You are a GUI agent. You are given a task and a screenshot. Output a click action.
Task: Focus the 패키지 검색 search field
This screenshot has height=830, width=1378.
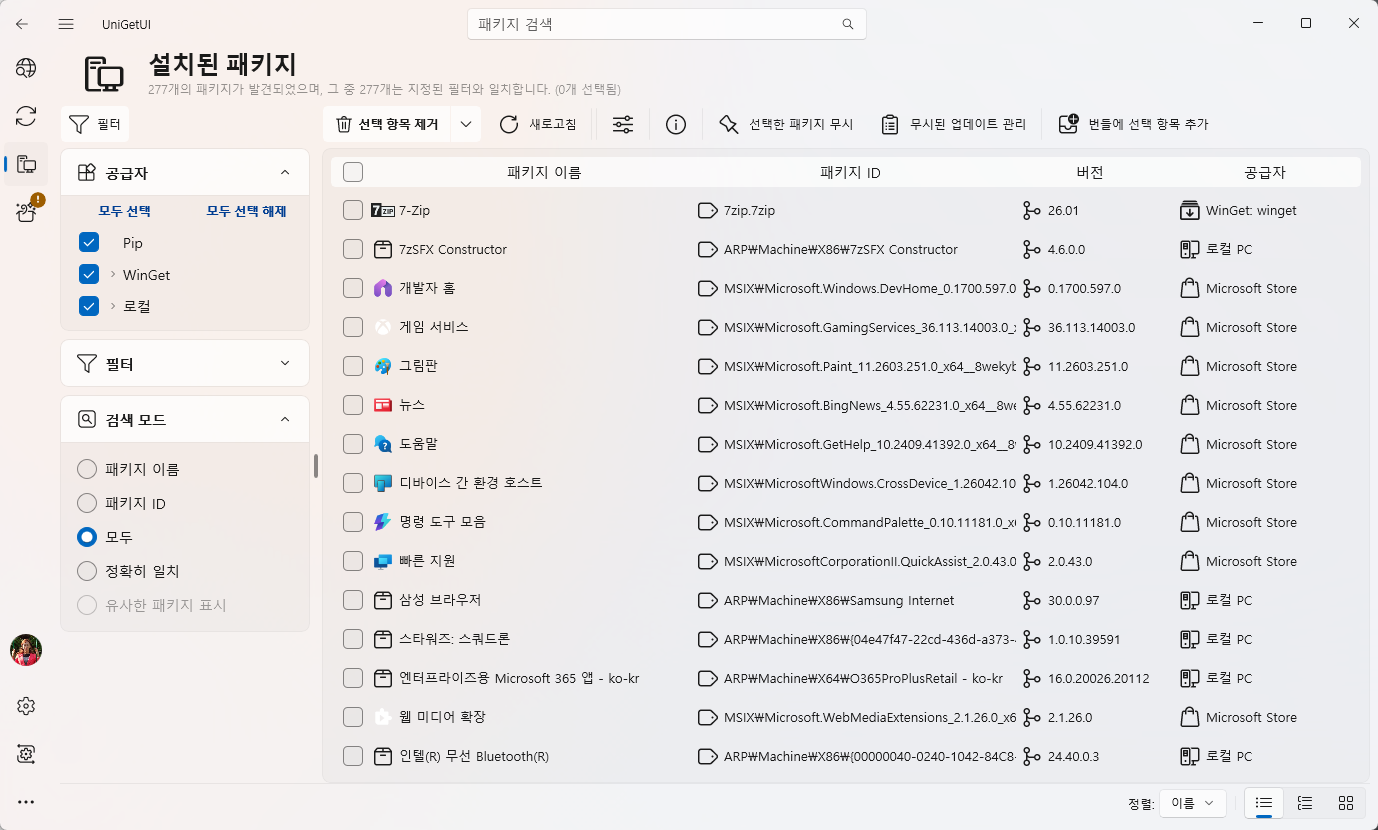(x=667, y=24)
